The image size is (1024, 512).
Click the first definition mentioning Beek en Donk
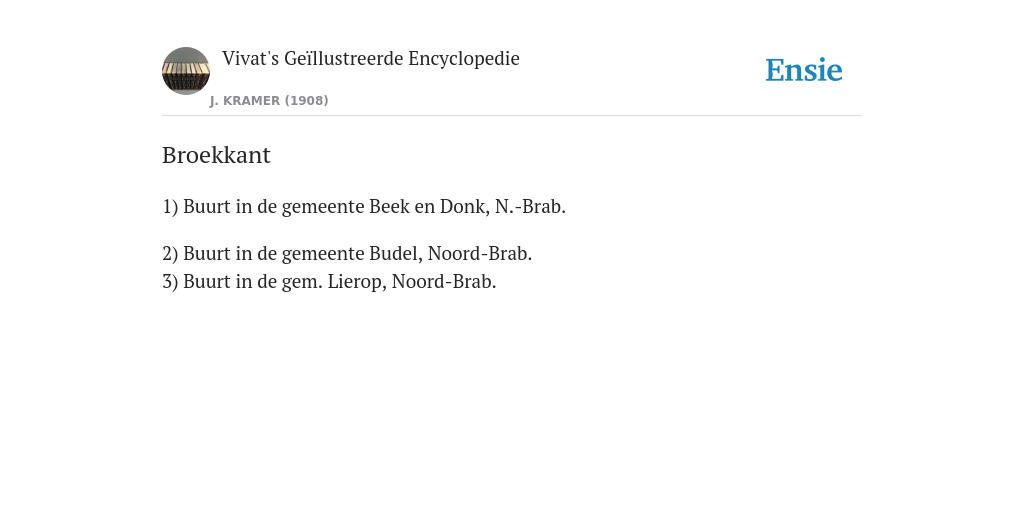tap(364, 206)
